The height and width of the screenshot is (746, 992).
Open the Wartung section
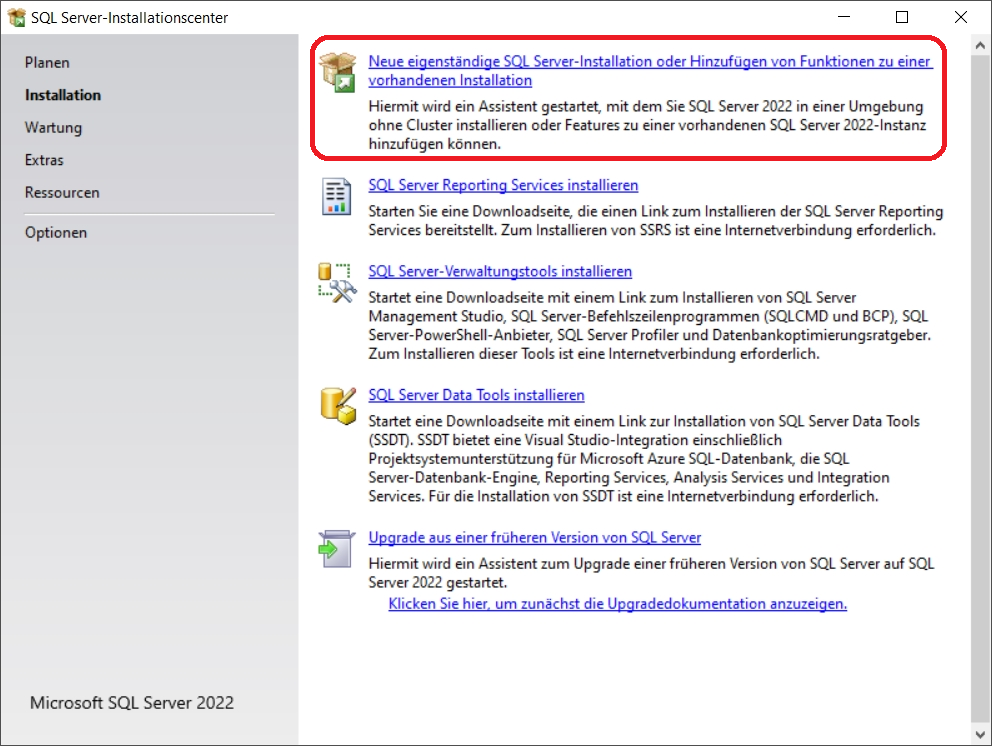coord(53,128)
